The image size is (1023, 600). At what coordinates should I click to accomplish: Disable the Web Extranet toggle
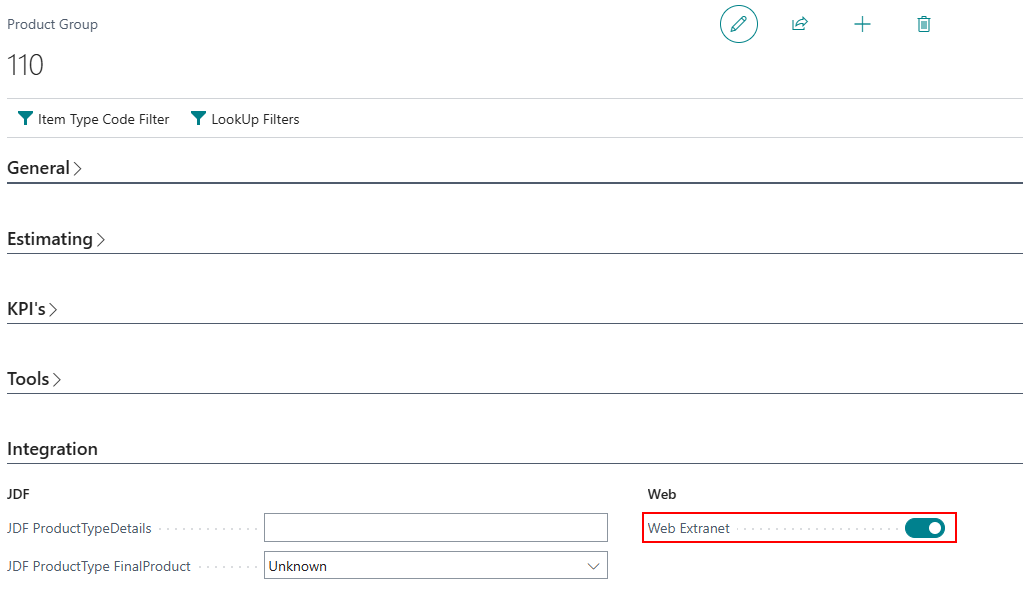(x=924, y=528)
